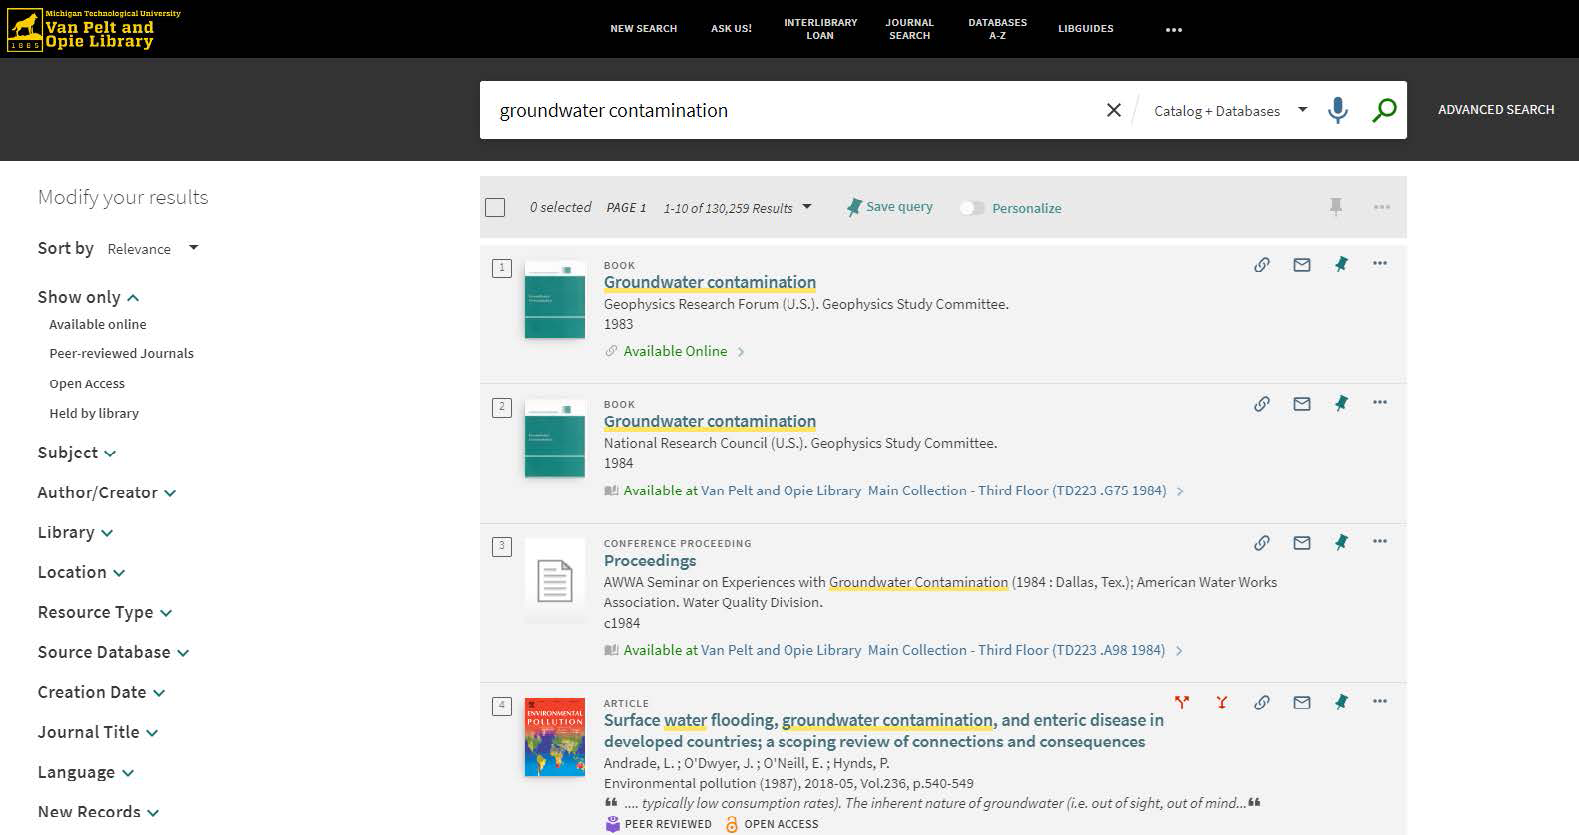Click the voice search microphone icon
Viewport: 1579px width, 835px height.
point(1337,110)
